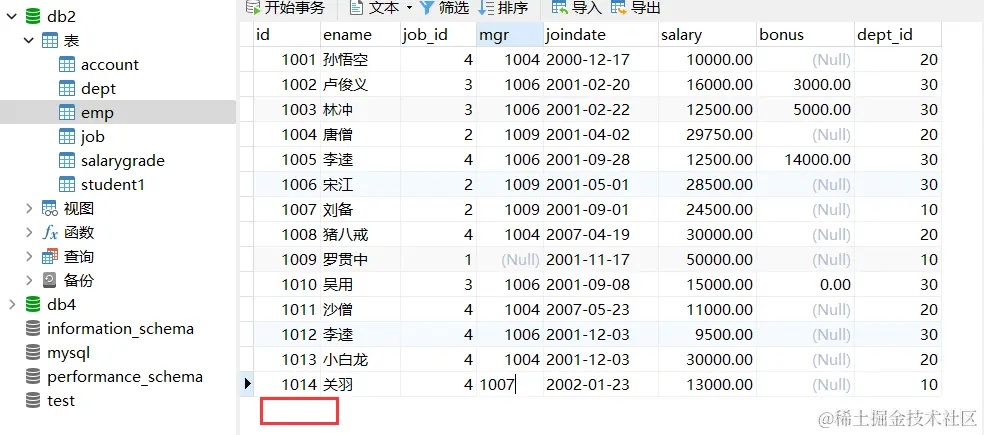This screenshot has width=984, height=435.
Task: Click the db4 database icon
Action: (x=33, y=304)
